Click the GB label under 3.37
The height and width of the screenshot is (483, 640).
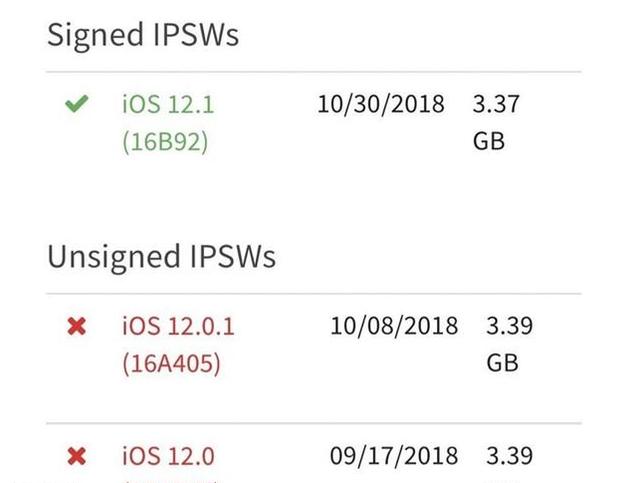point(489,141)
